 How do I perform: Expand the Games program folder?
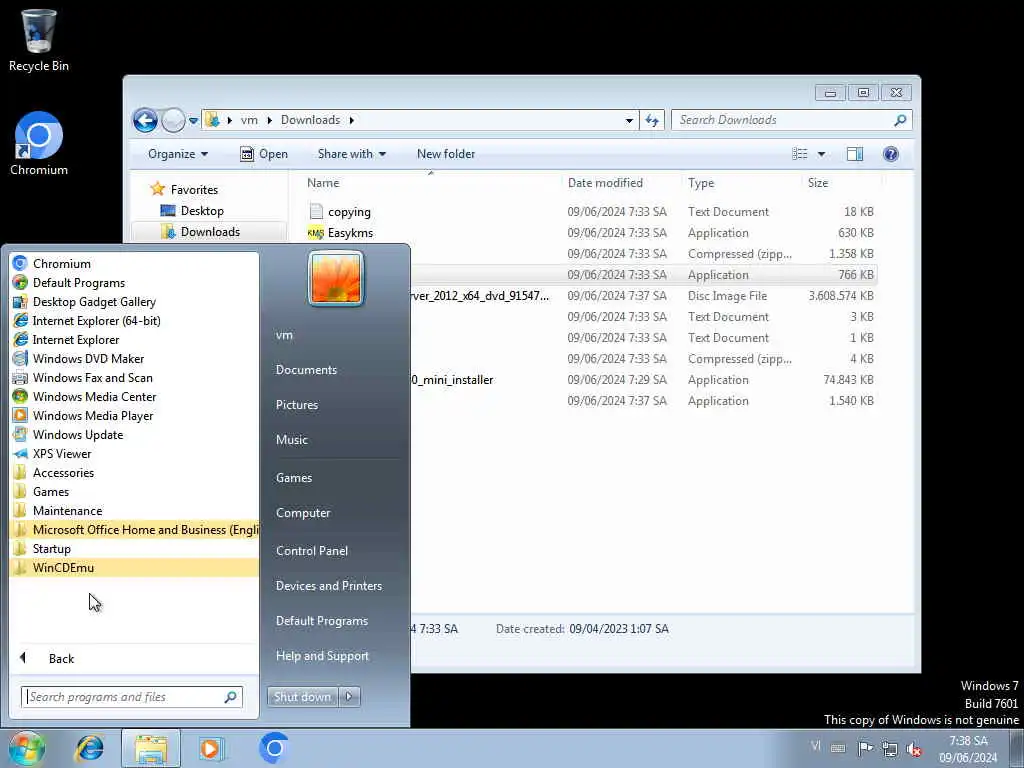coord(135,492)
